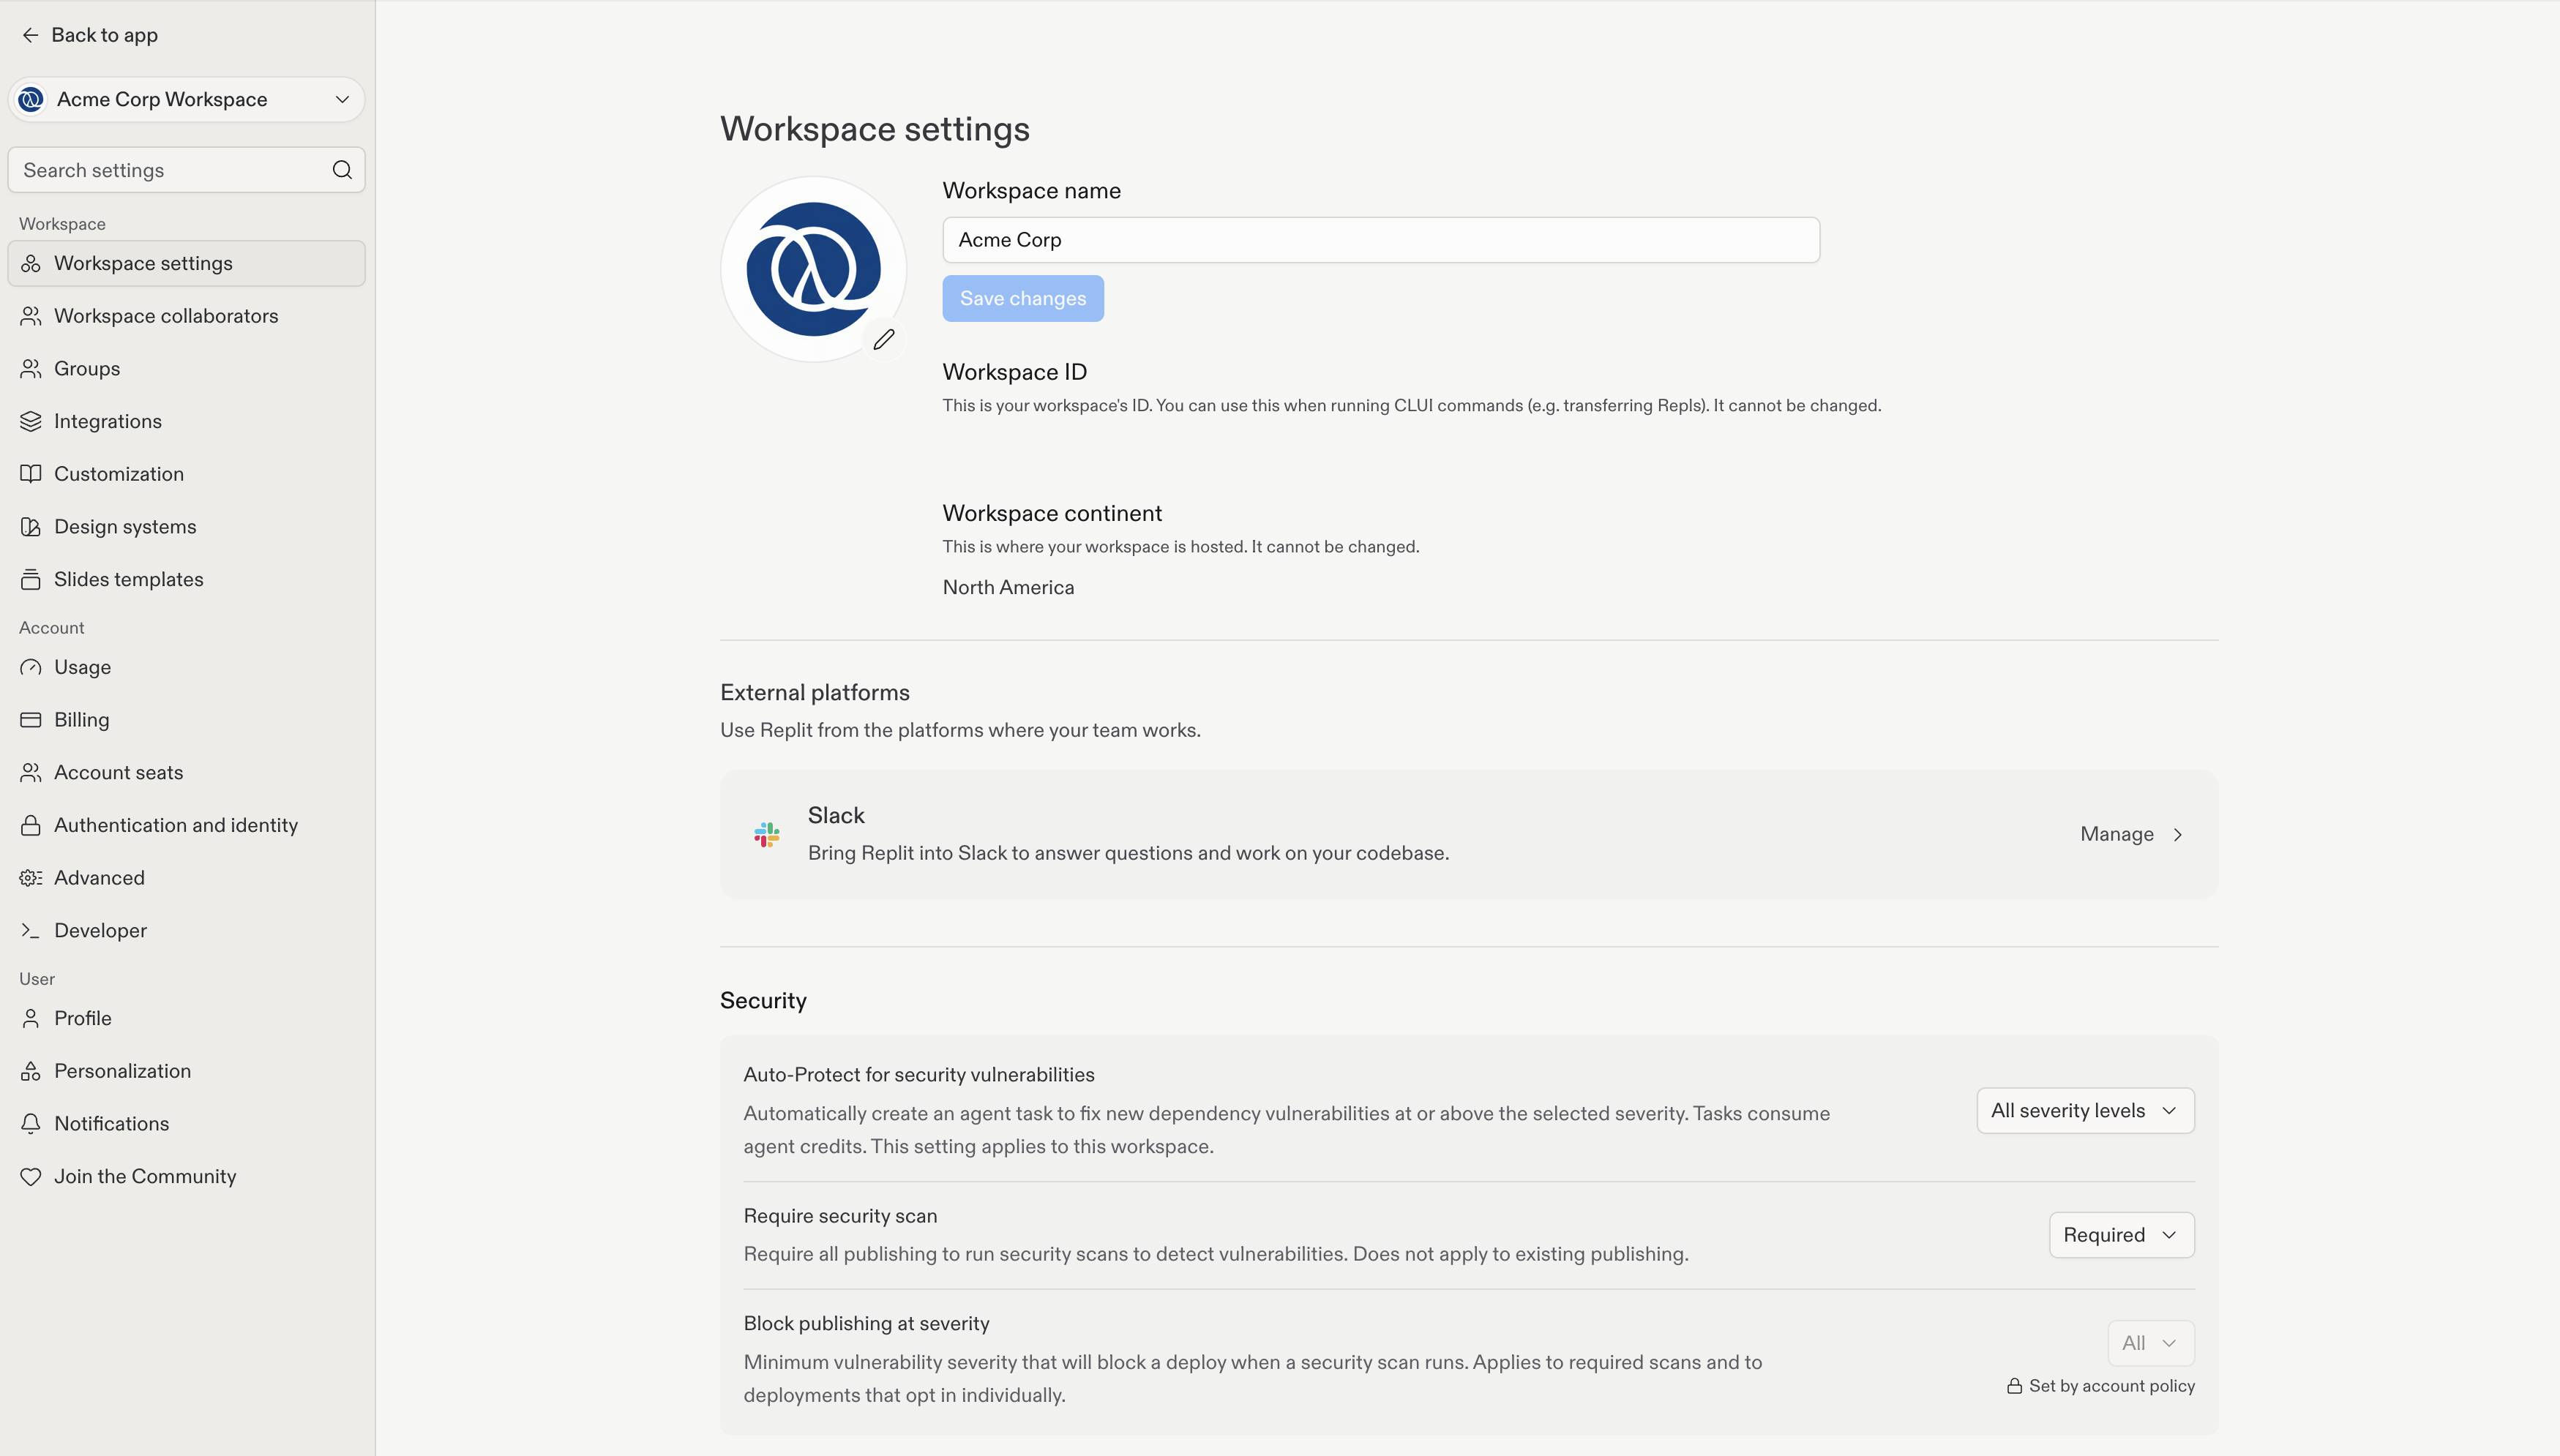Click the heart icon beside Join the Community
2560x1456 pixels.
31,1176
